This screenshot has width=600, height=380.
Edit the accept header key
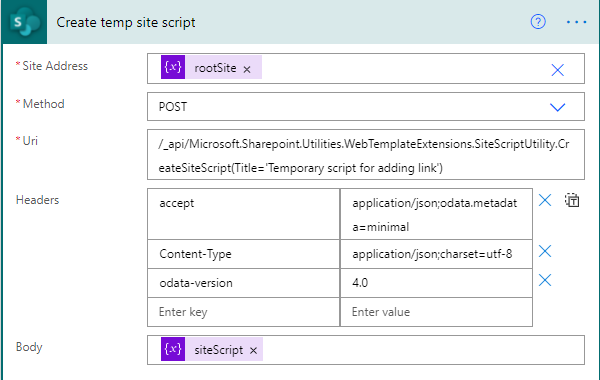tap(244, 214)
